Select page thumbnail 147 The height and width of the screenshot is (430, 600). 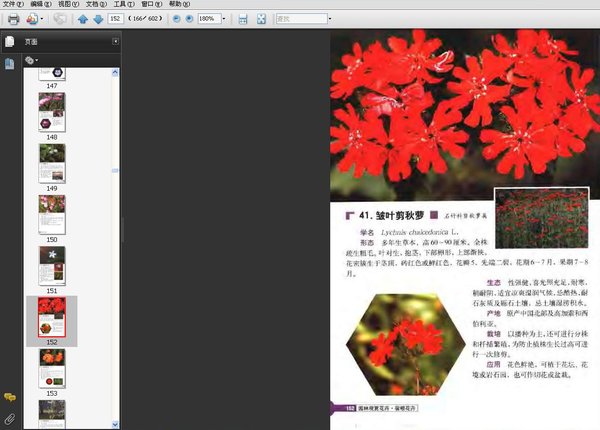pyautogui.click(x=52, y=74)
